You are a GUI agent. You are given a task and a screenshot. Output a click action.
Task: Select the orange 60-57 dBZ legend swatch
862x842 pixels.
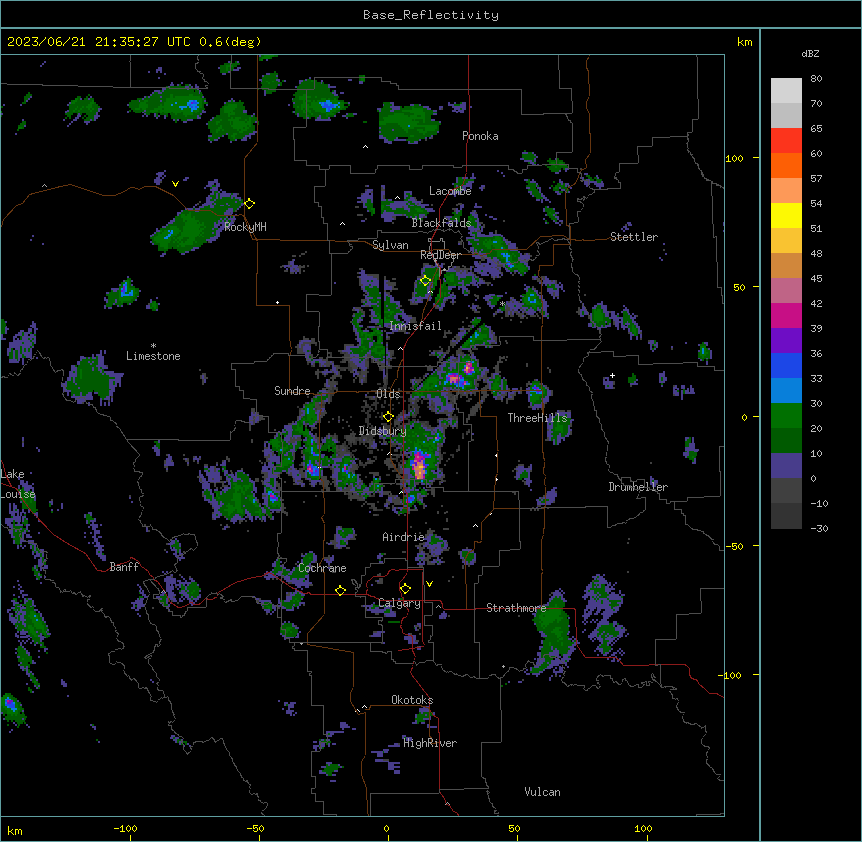point(786,165)
